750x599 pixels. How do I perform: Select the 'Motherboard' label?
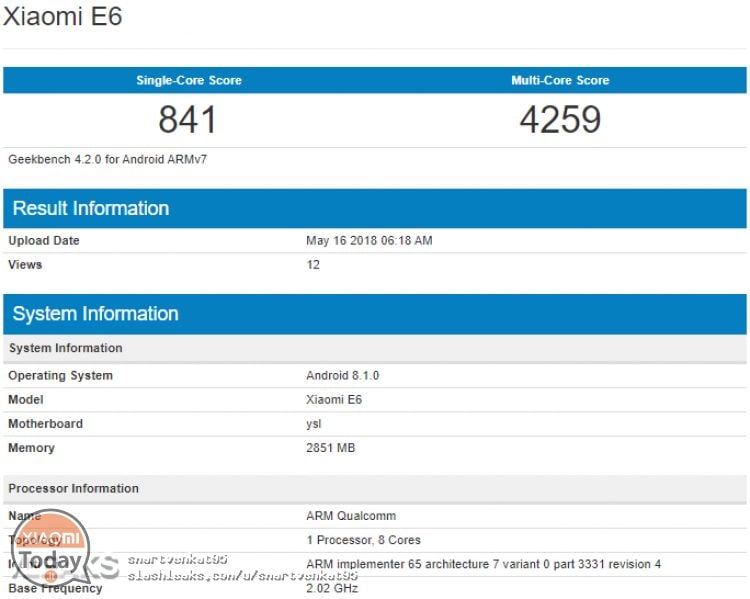45,424
